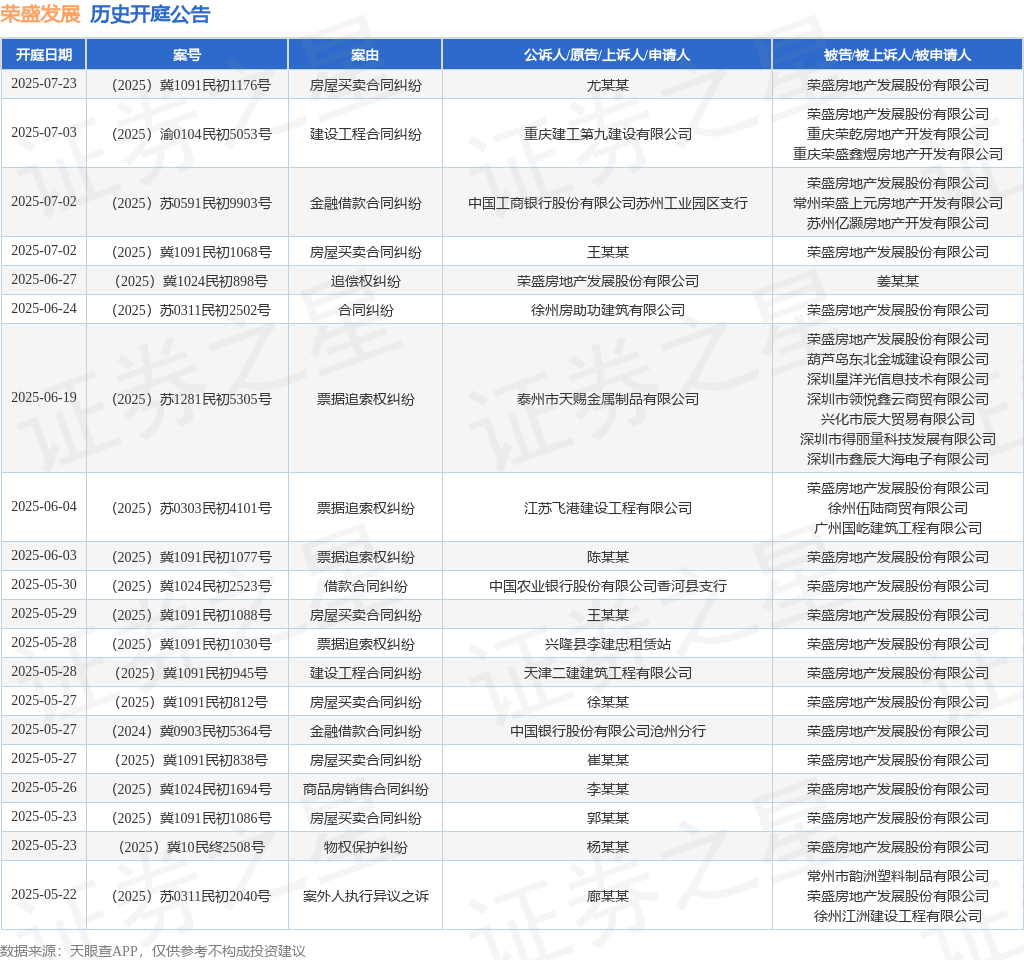Viewport: 1024px width, 960px height.
Task: Select plaintiff 天津二建建筑工程有限公司
Action: [607, 673]
